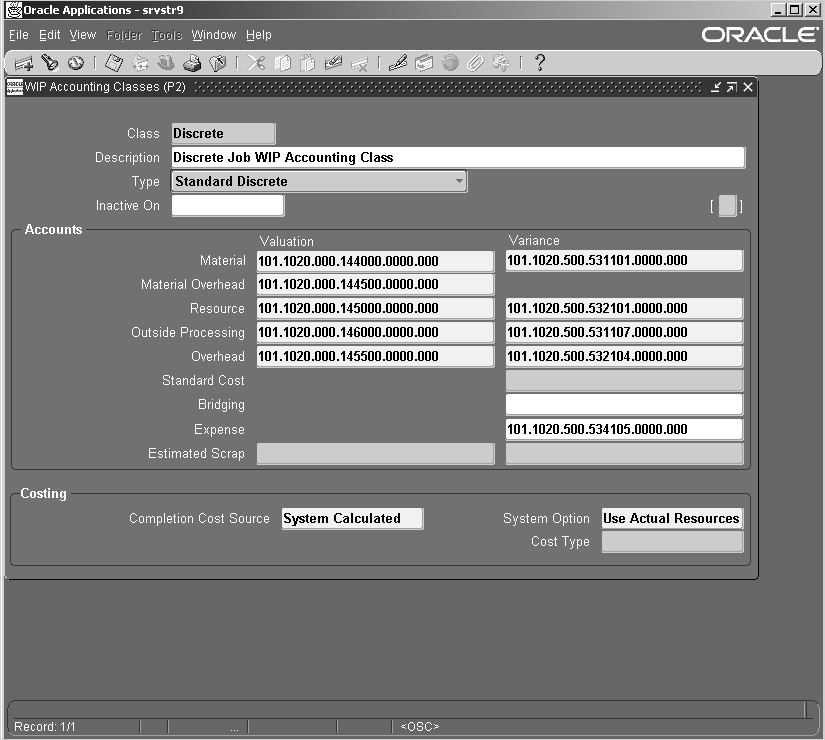
Task: Click the '<OSC>' status bar indicator
Action: [x=420, y=727]
